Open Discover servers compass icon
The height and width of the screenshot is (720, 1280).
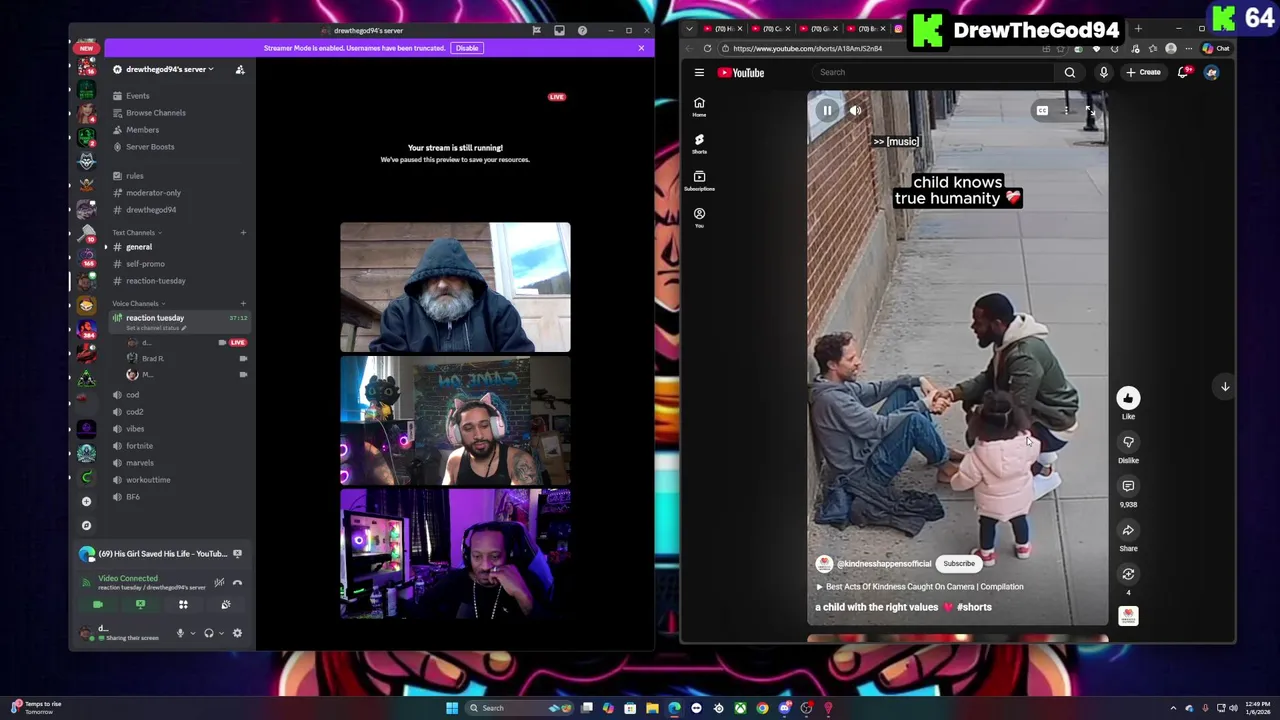[86, 525]
